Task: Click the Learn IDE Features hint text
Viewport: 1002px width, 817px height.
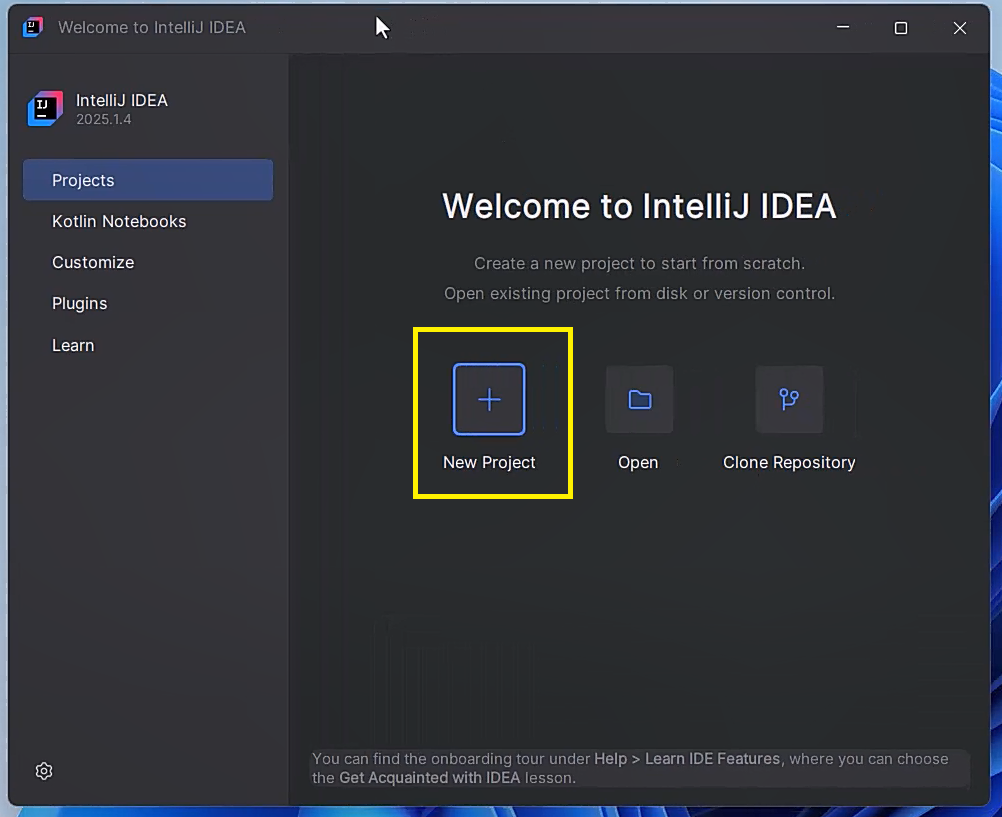Action: tap(711, 759)
